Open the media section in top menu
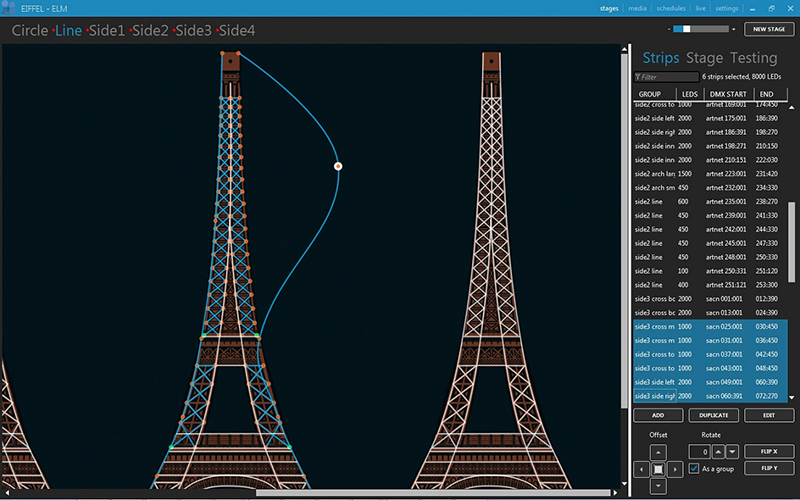Viewport: 800px width, 500px height. (x=637, y=8)
